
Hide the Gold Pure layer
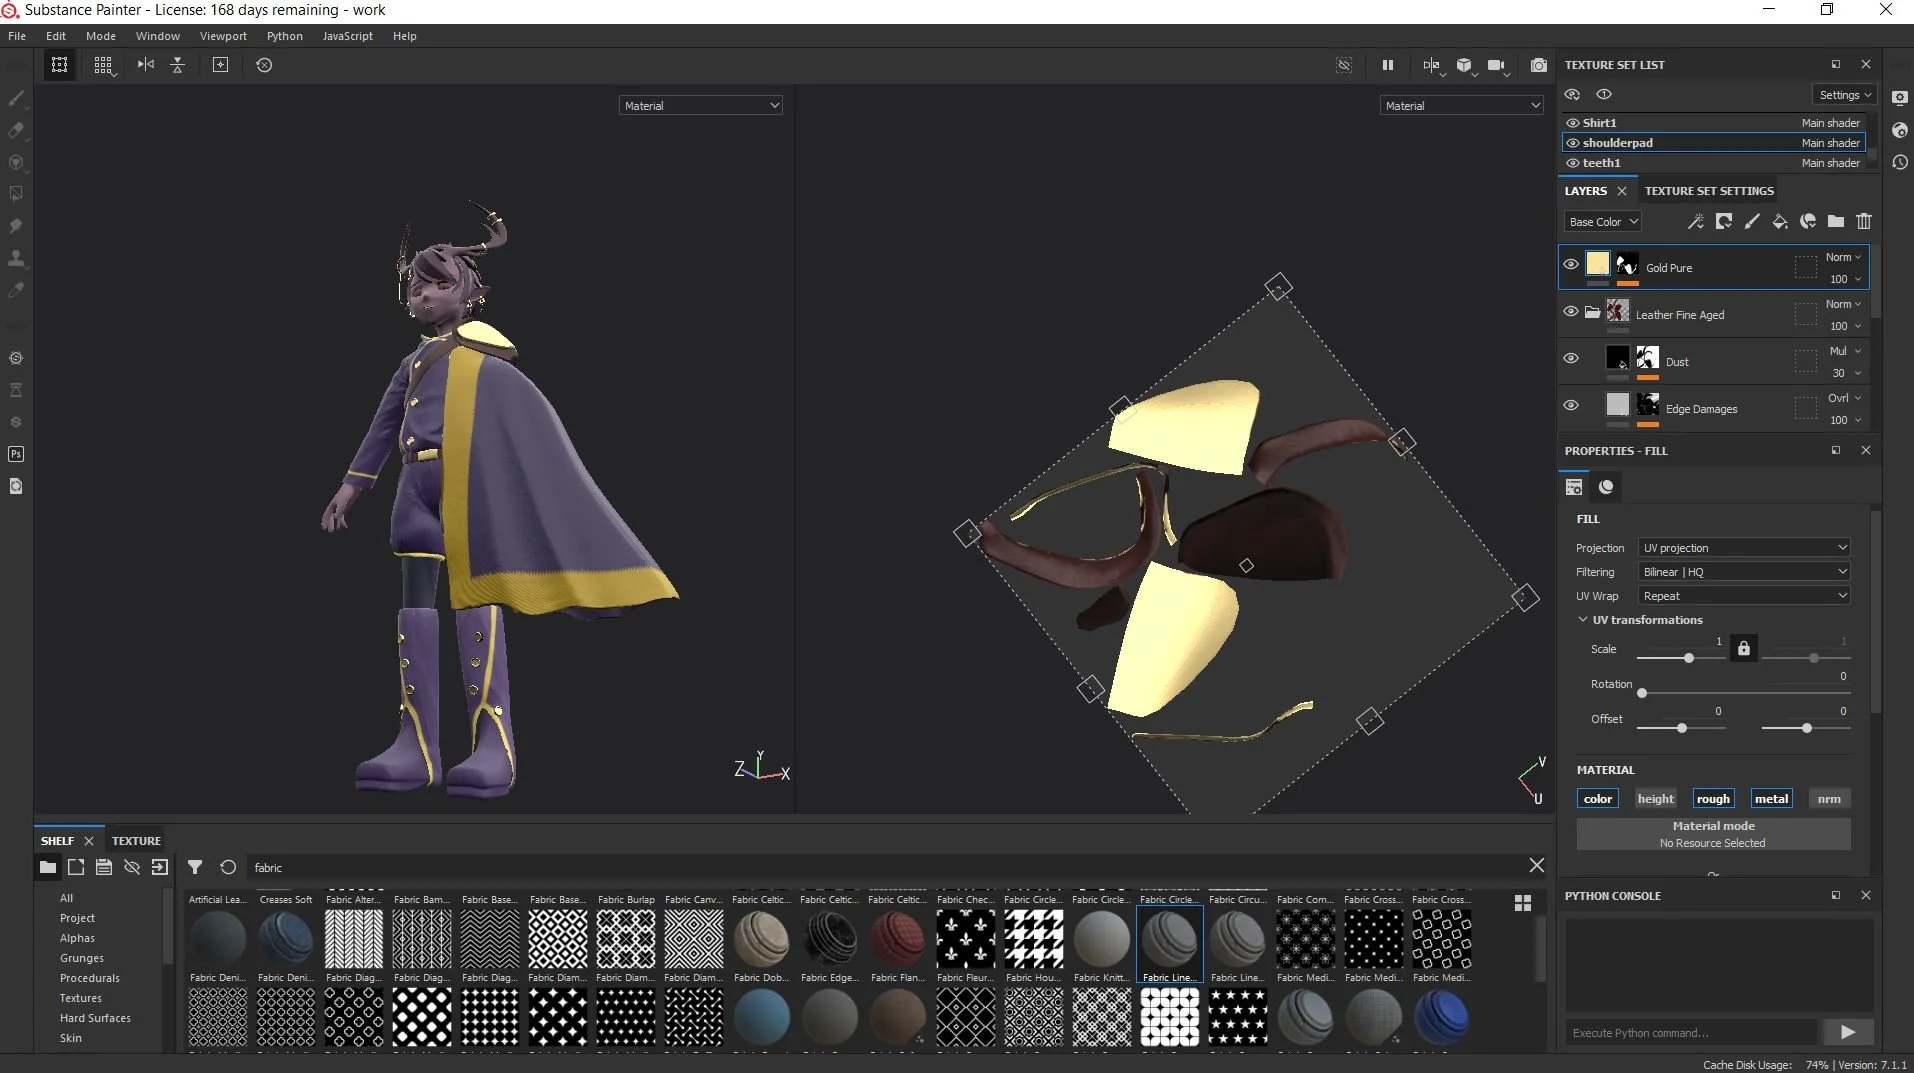(1571, 265)
